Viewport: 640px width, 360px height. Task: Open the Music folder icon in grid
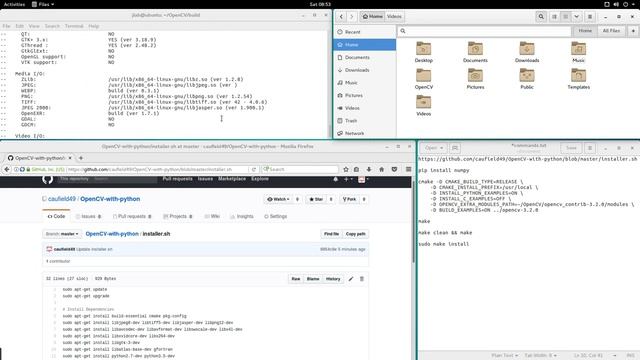point(578,52)
